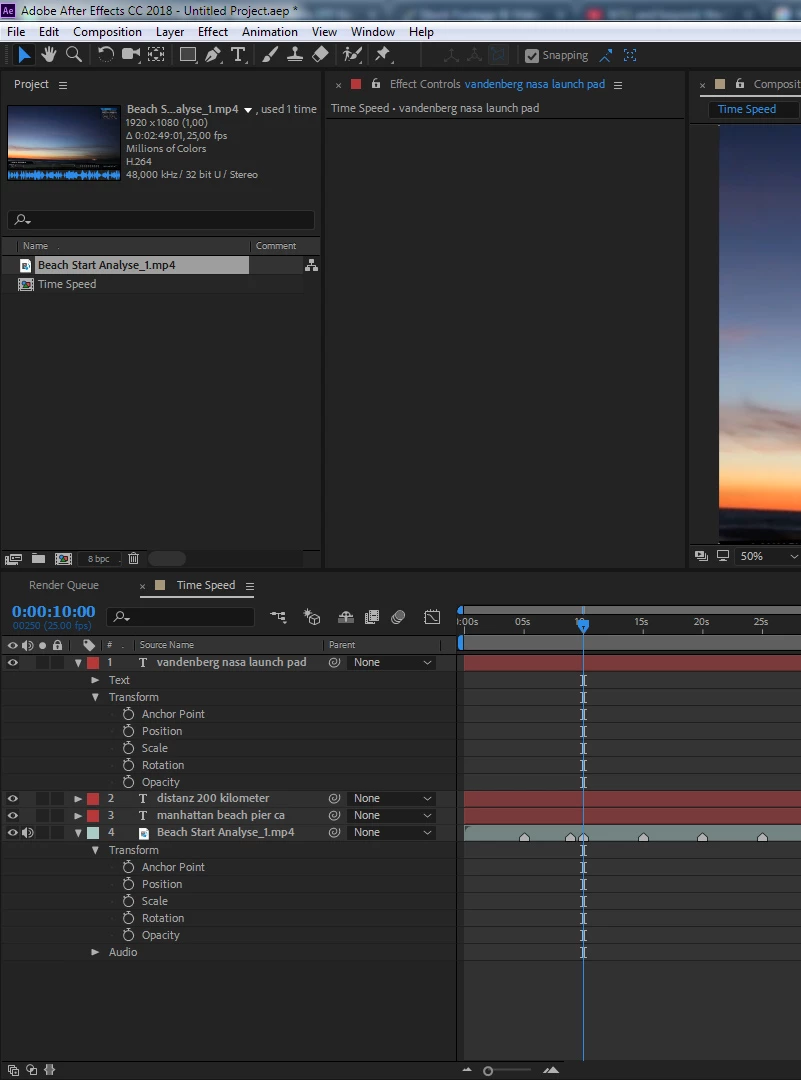Click the Graph Editor icon in timeline
Viewport: 801px width, 1080px height.
coord(432,617)
